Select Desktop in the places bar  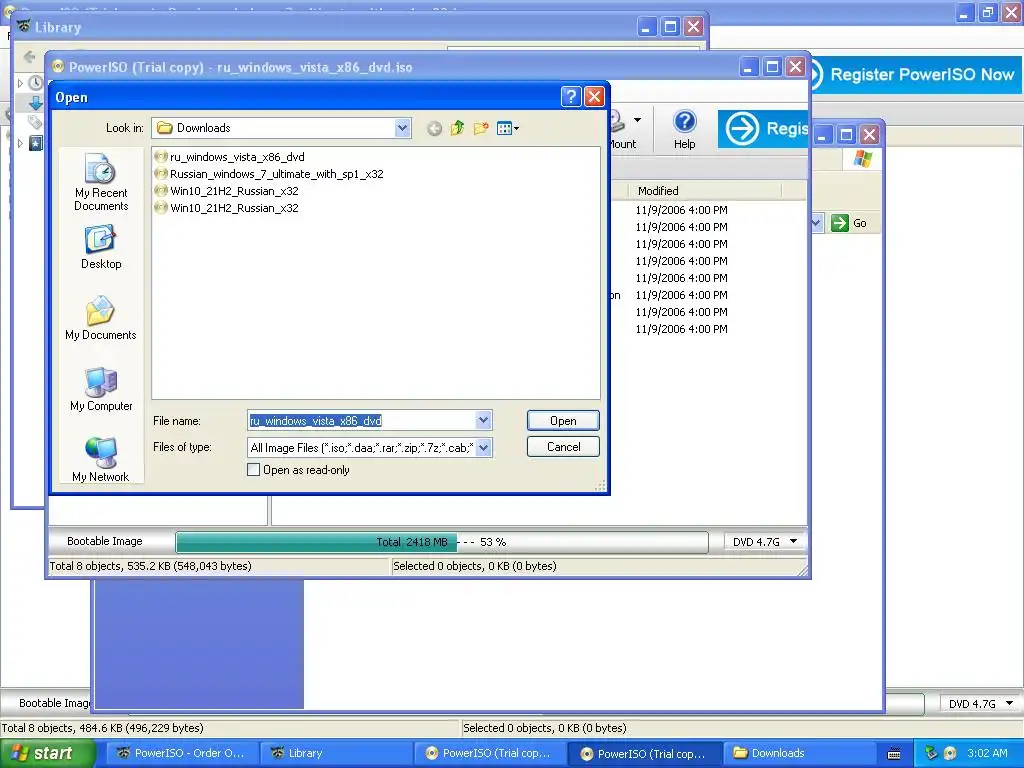101,247
